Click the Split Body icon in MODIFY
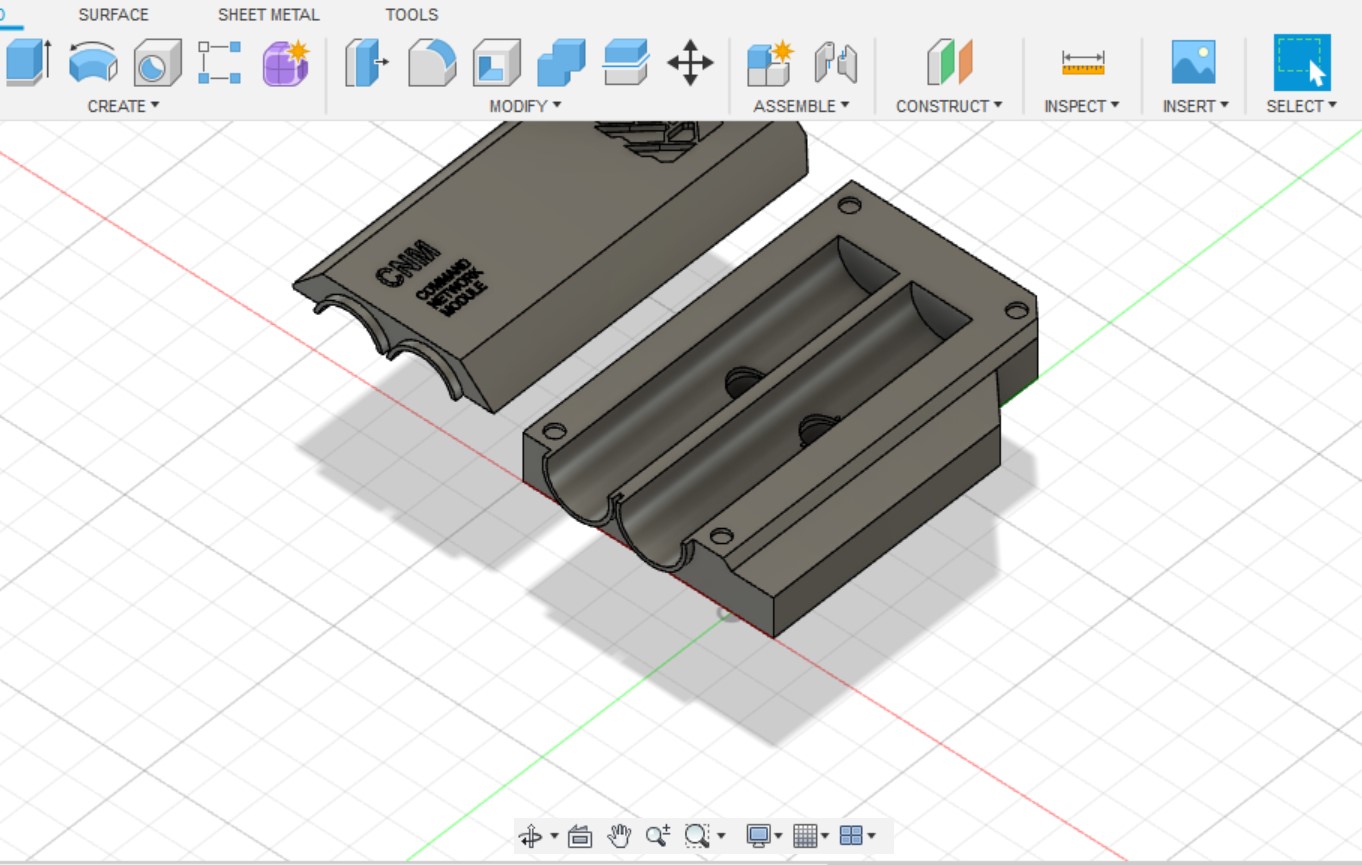1362x865 pixels. coord(626,63)
